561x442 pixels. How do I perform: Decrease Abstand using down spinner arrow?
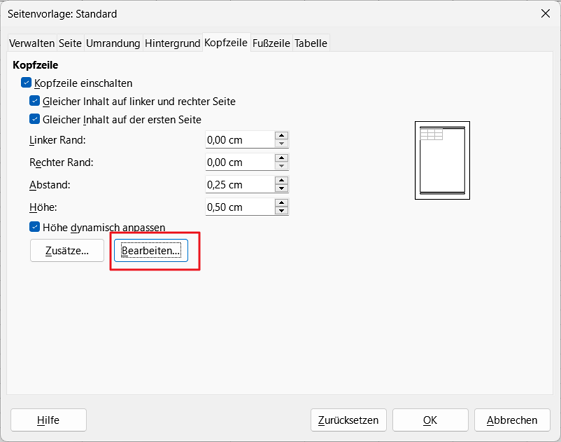tap(282, 188)
